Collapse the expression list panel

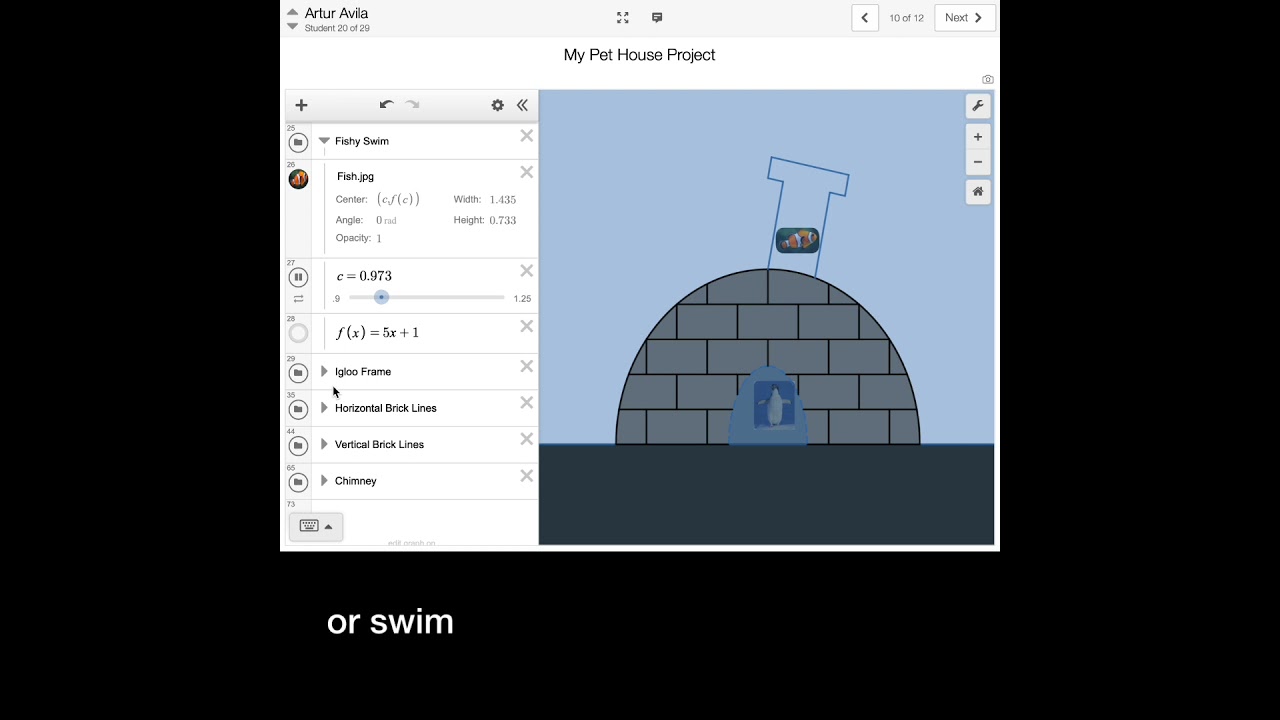[x=522, y=105]
